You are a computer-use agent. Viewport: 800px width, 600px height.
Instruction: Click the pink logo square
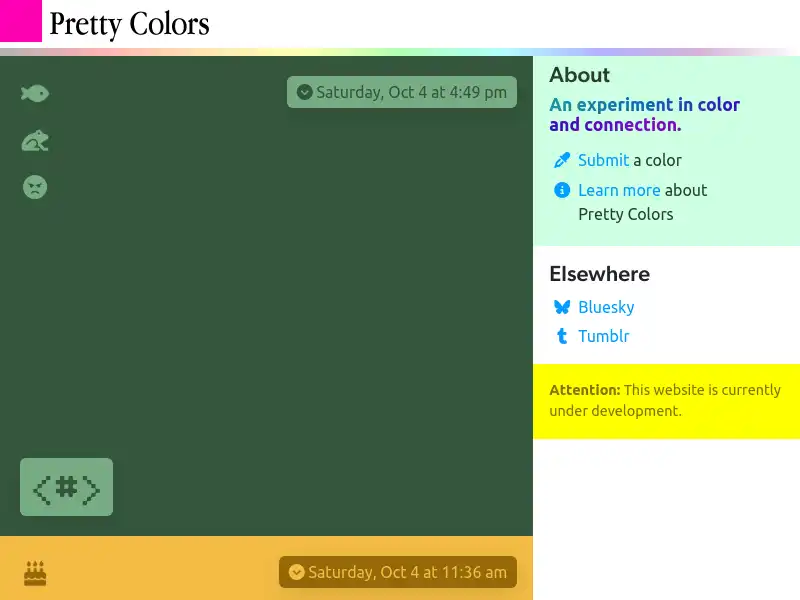[19, 20]
